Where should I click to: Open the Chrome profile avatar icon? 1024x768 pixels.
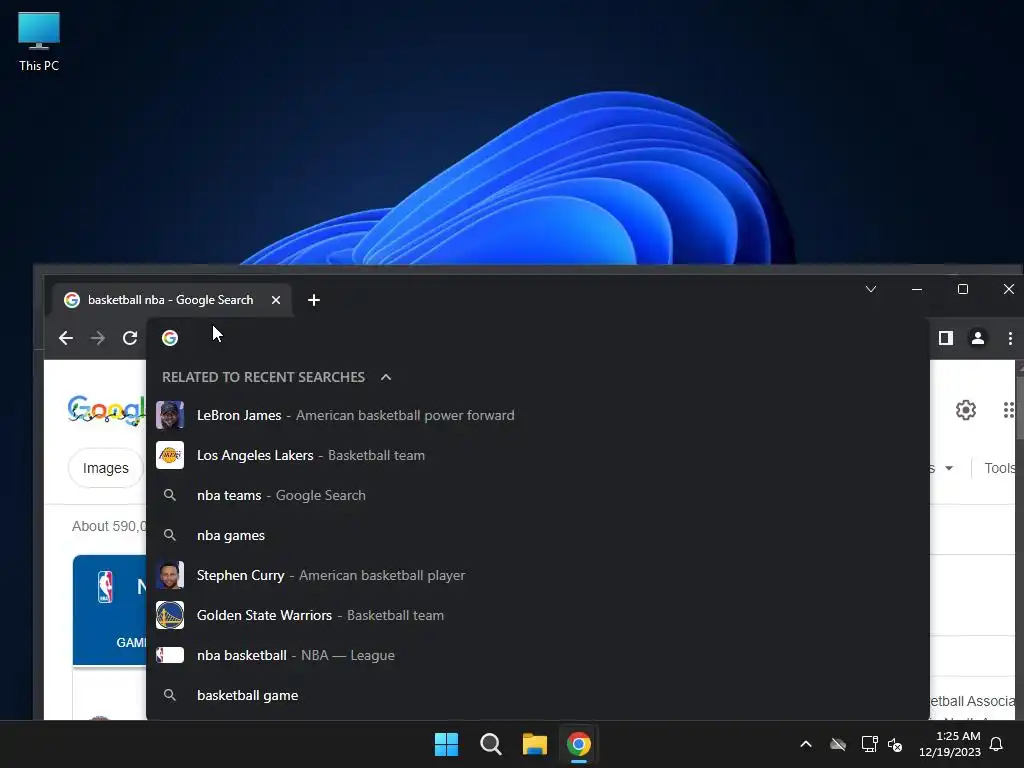978,338
